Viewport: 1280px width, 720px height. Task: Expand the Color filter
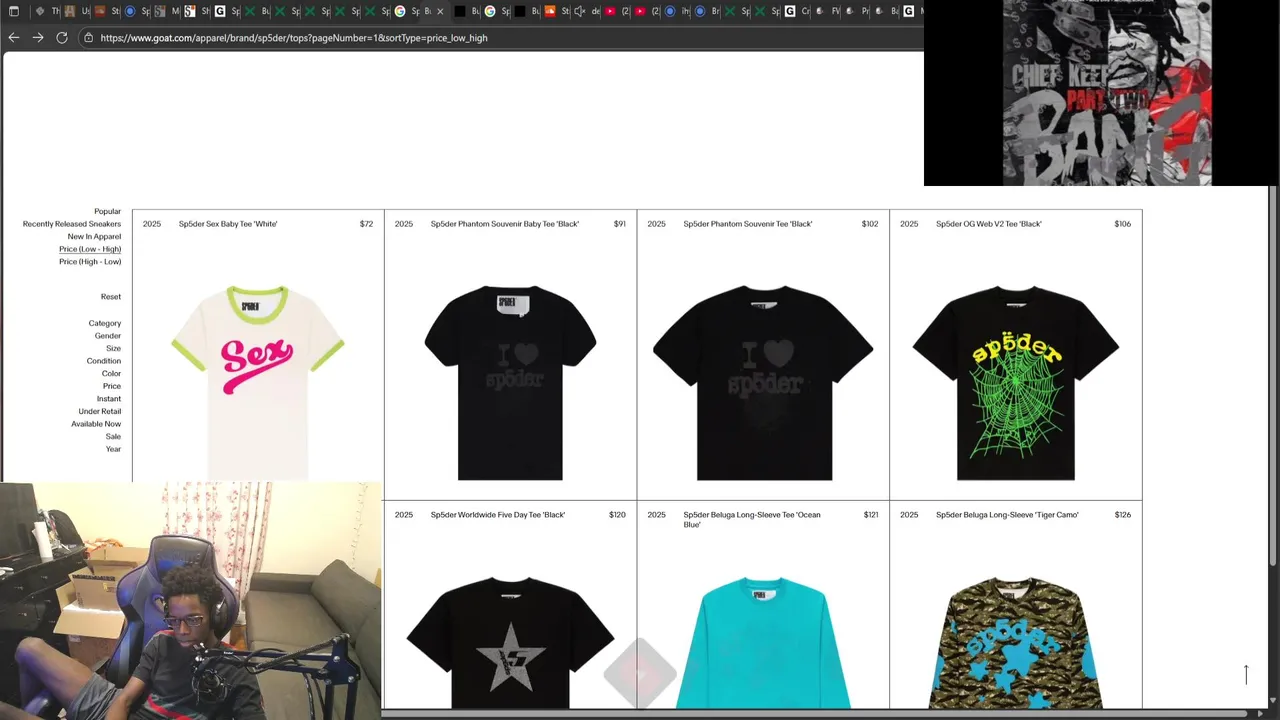click(x=111, y=374)
